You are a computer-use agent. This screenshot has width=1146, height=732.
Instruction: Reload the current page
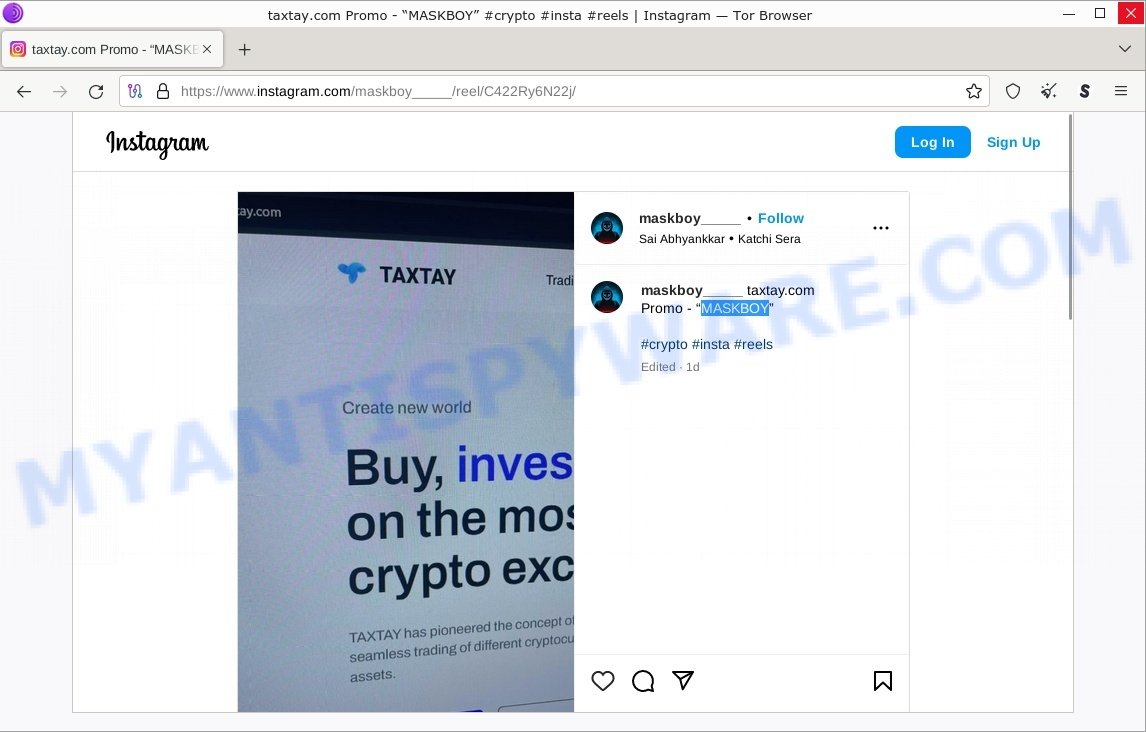[96, 91]
